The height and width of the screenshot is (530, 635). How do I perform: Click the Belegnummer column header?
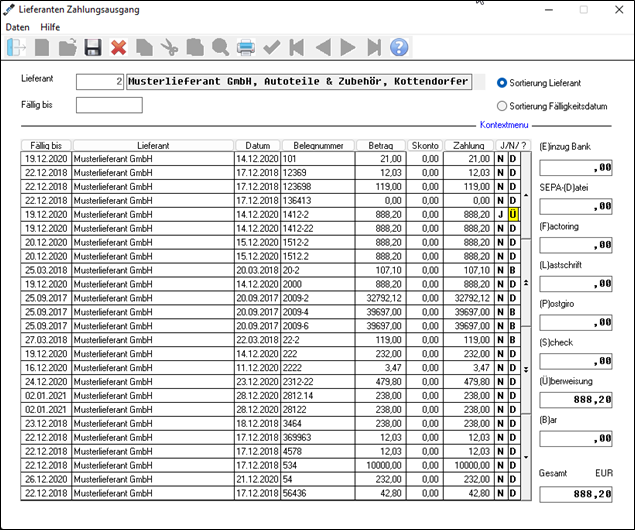[318, 145]
